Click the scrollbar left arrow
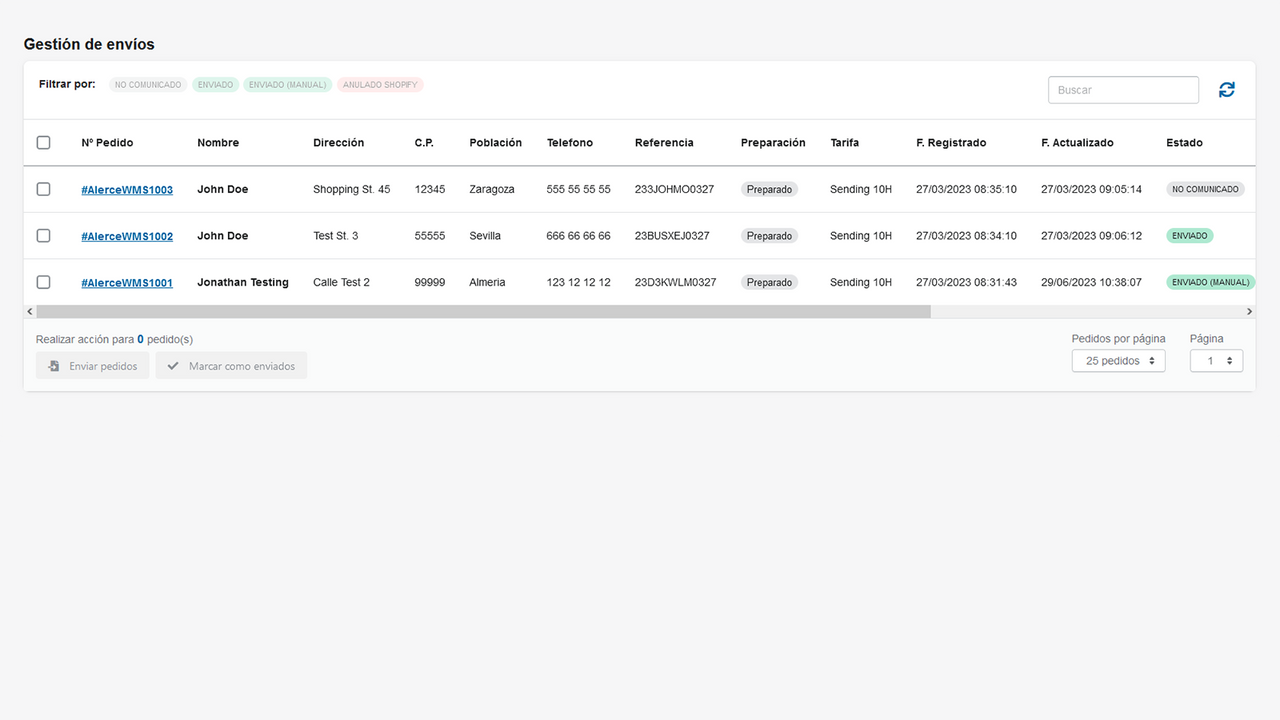The image size is (1280, 720). [30, 312]
